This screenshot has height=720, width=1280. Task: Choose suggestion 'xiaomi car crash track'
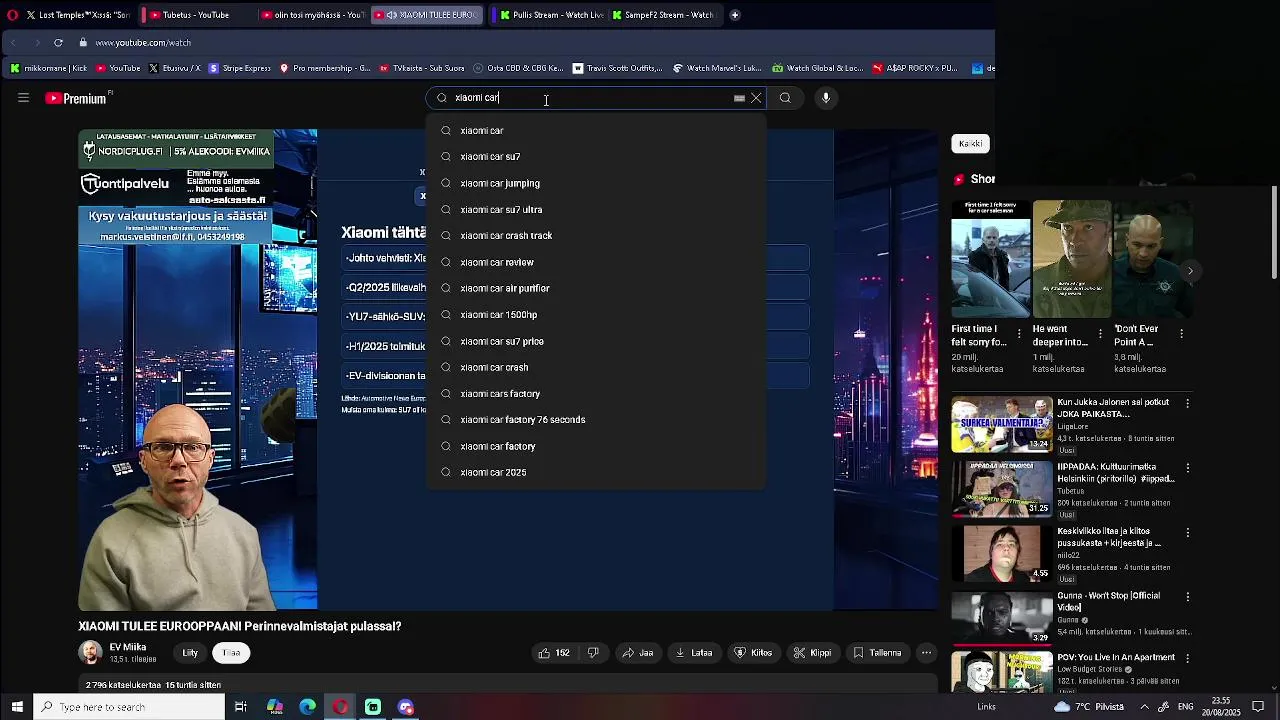coord(596,236)
